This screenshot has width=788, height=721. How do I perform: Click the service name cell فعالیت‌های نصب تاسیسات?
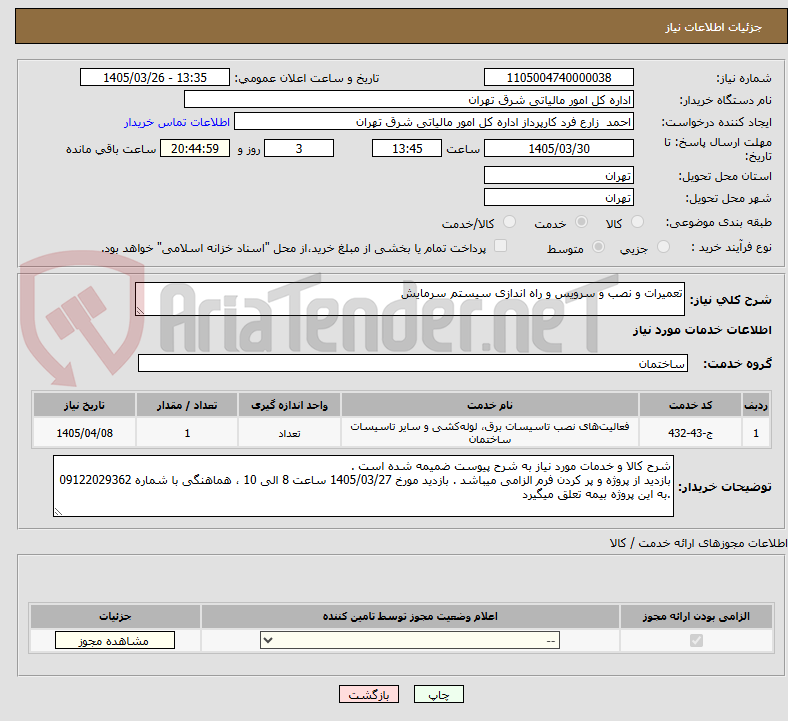[x=489, y=433]
